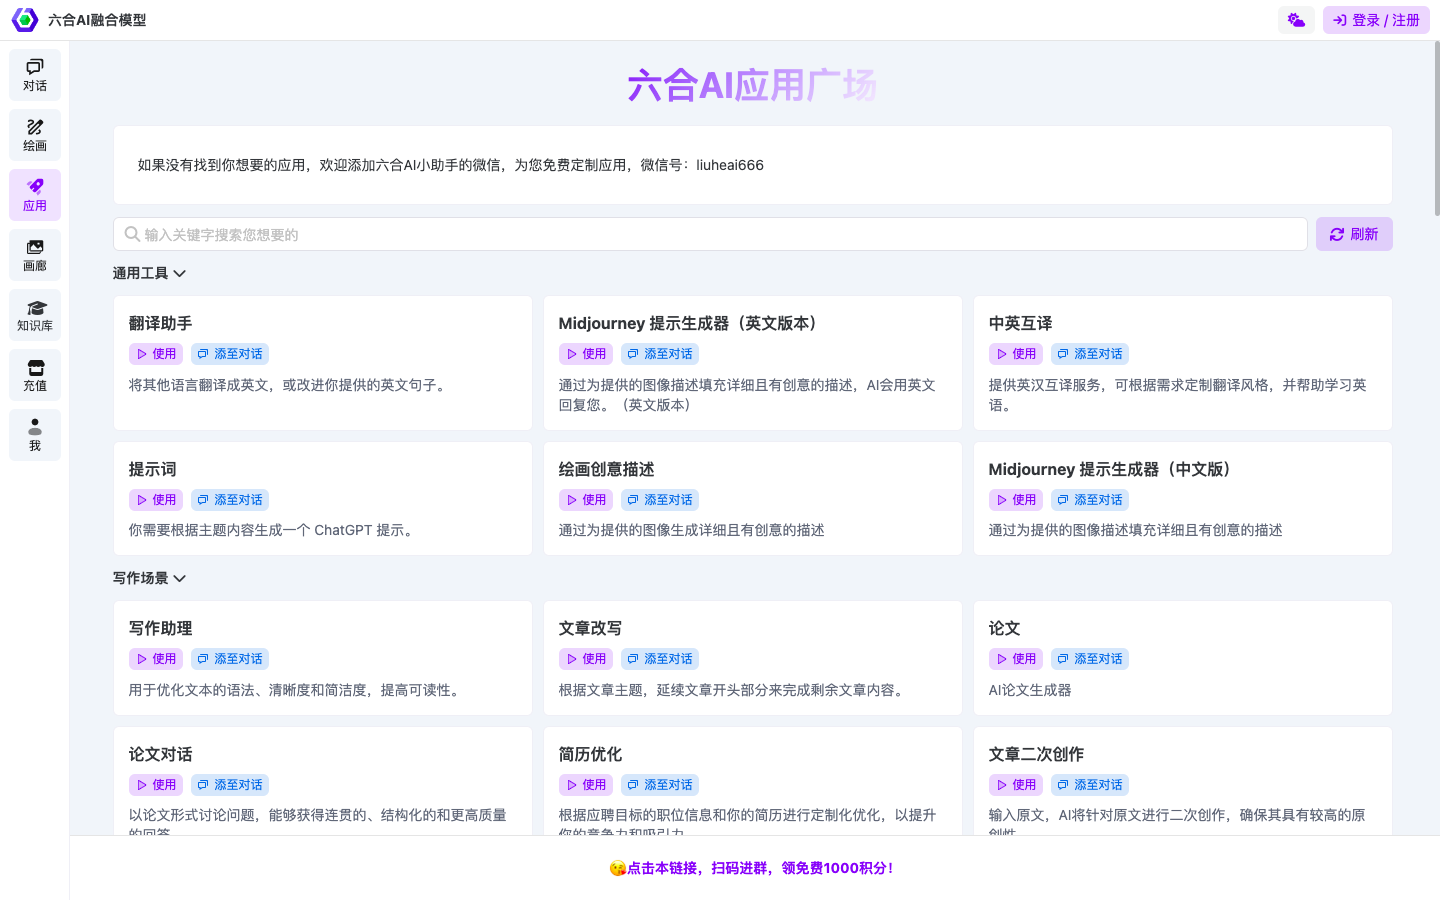The image size is (1440, 900).
Task: Click the search magnifier in the search bar
Action: coord(132,233)
